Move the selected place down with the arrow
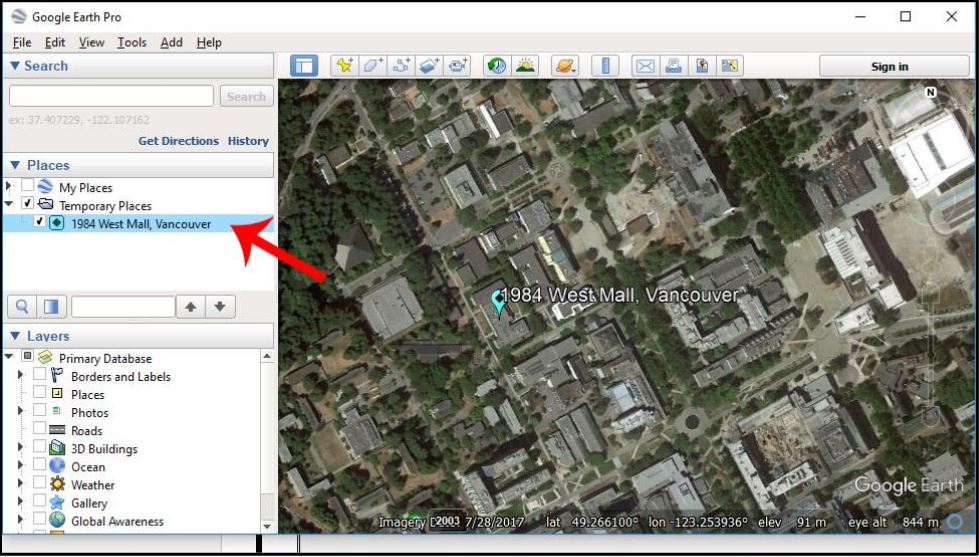 point(220,307)
